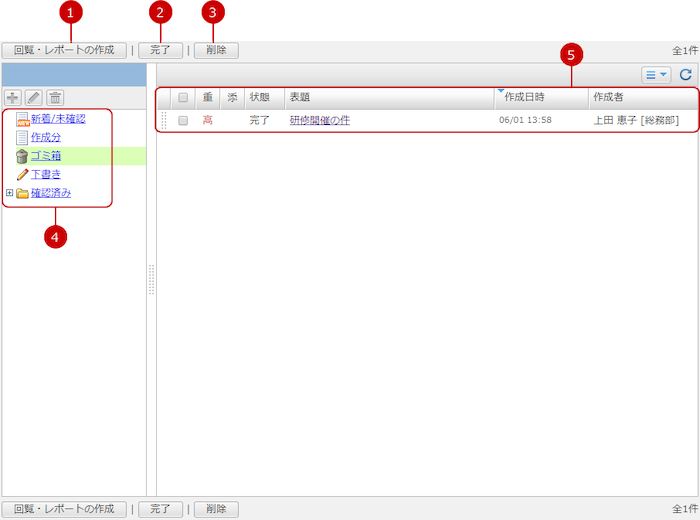
Task: Click the row drag handle for 研修開催の件
Action: coord(163,121)
